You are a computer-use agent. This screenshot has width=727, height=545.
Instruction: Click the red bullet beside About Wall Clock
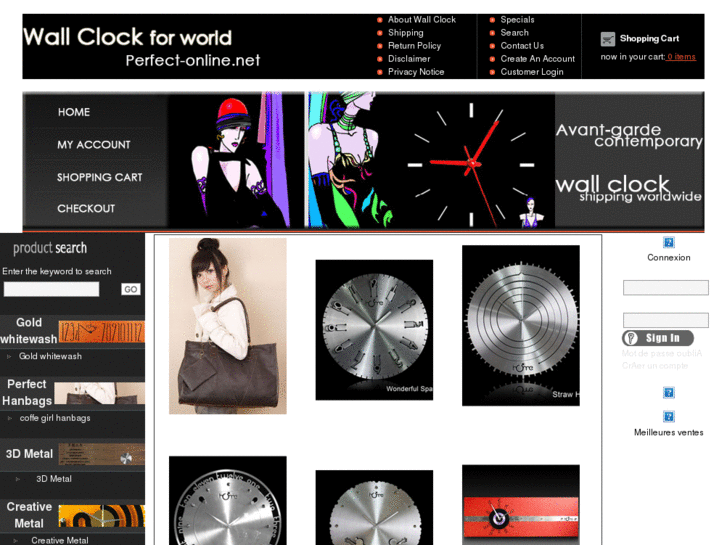[380, 20]
